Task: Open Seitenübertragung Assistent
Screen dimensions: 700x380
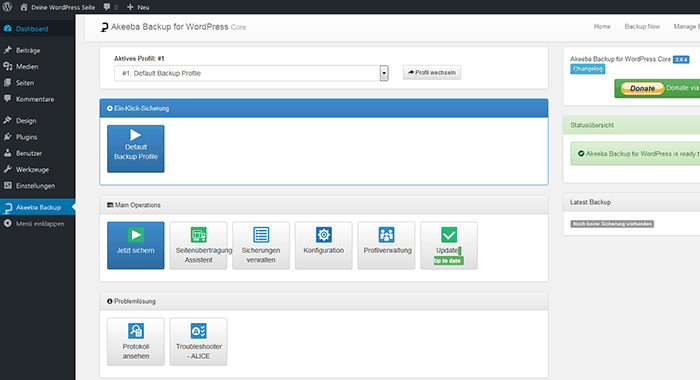Action: pyautogui.click(x=198, y=246)
